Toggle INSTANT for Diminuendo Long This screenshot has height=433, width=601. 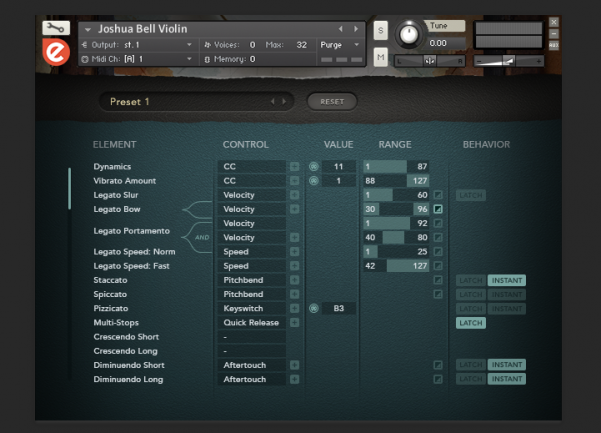tap(507, 379)
